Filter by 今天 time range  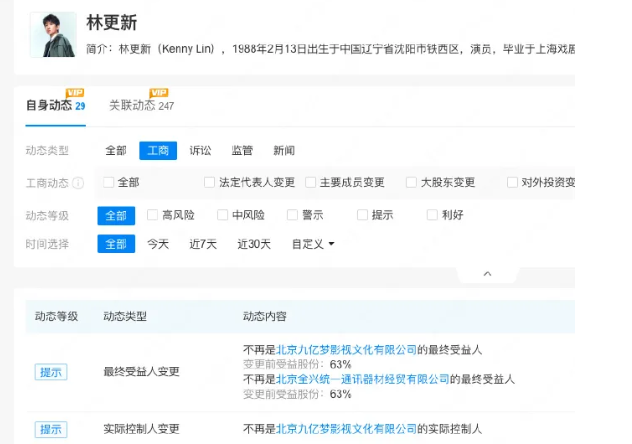[158, 244]
